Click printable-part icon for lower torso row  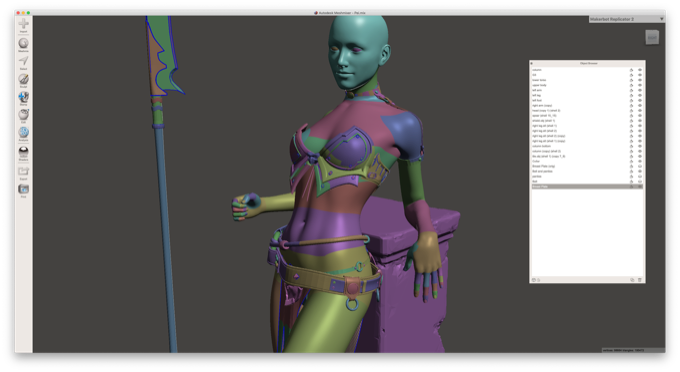point(631,80)
